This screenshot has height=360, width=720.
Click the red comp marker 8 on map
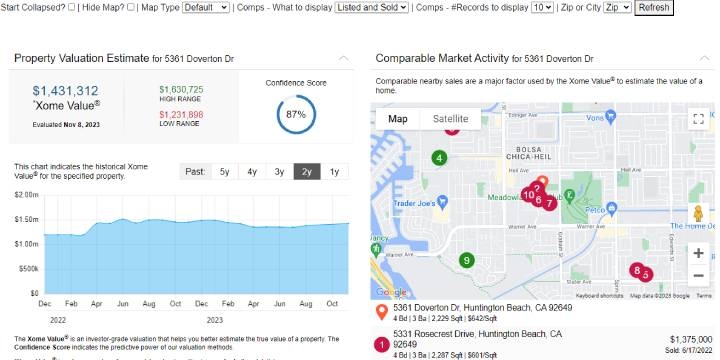[x=636, y=270]
